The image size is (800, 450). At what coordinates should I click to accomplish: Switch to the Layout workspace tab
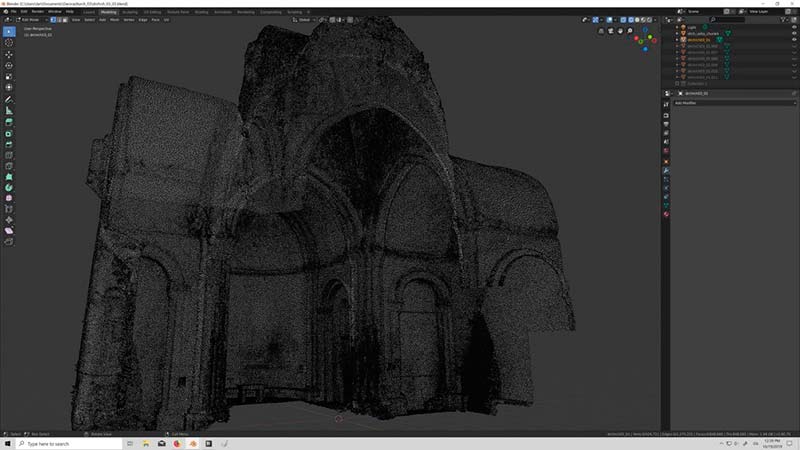point(89,12)
